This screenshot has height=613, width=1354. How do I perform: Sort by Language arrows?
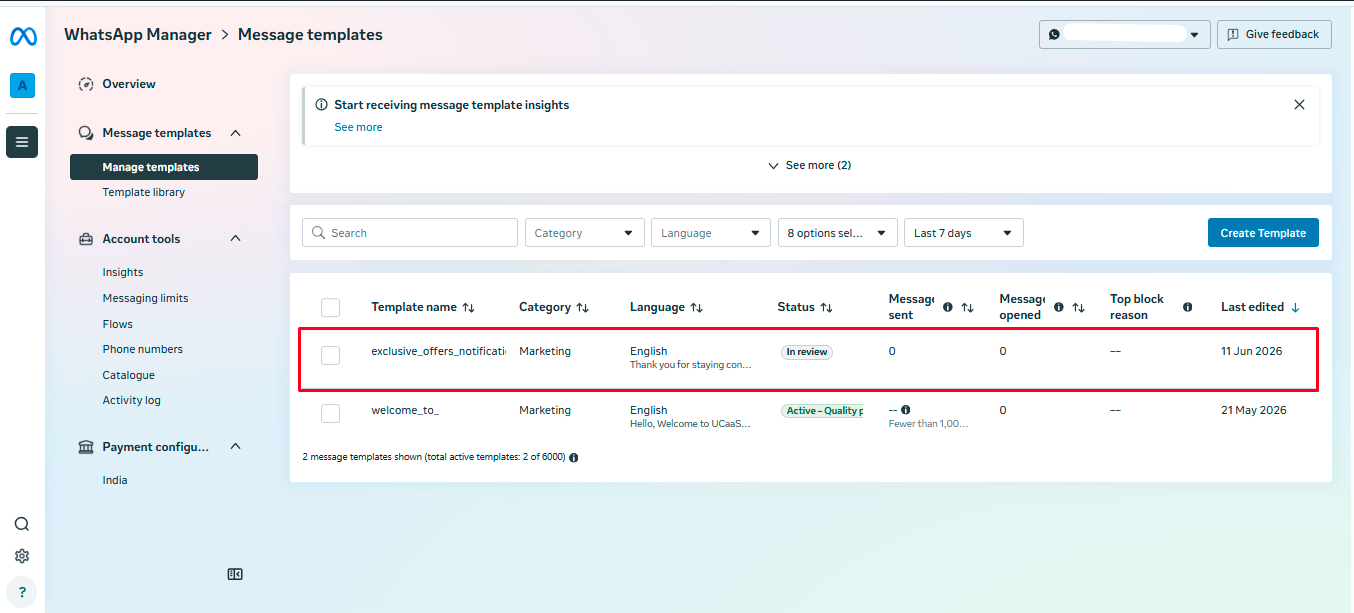[x=697, y=308]
